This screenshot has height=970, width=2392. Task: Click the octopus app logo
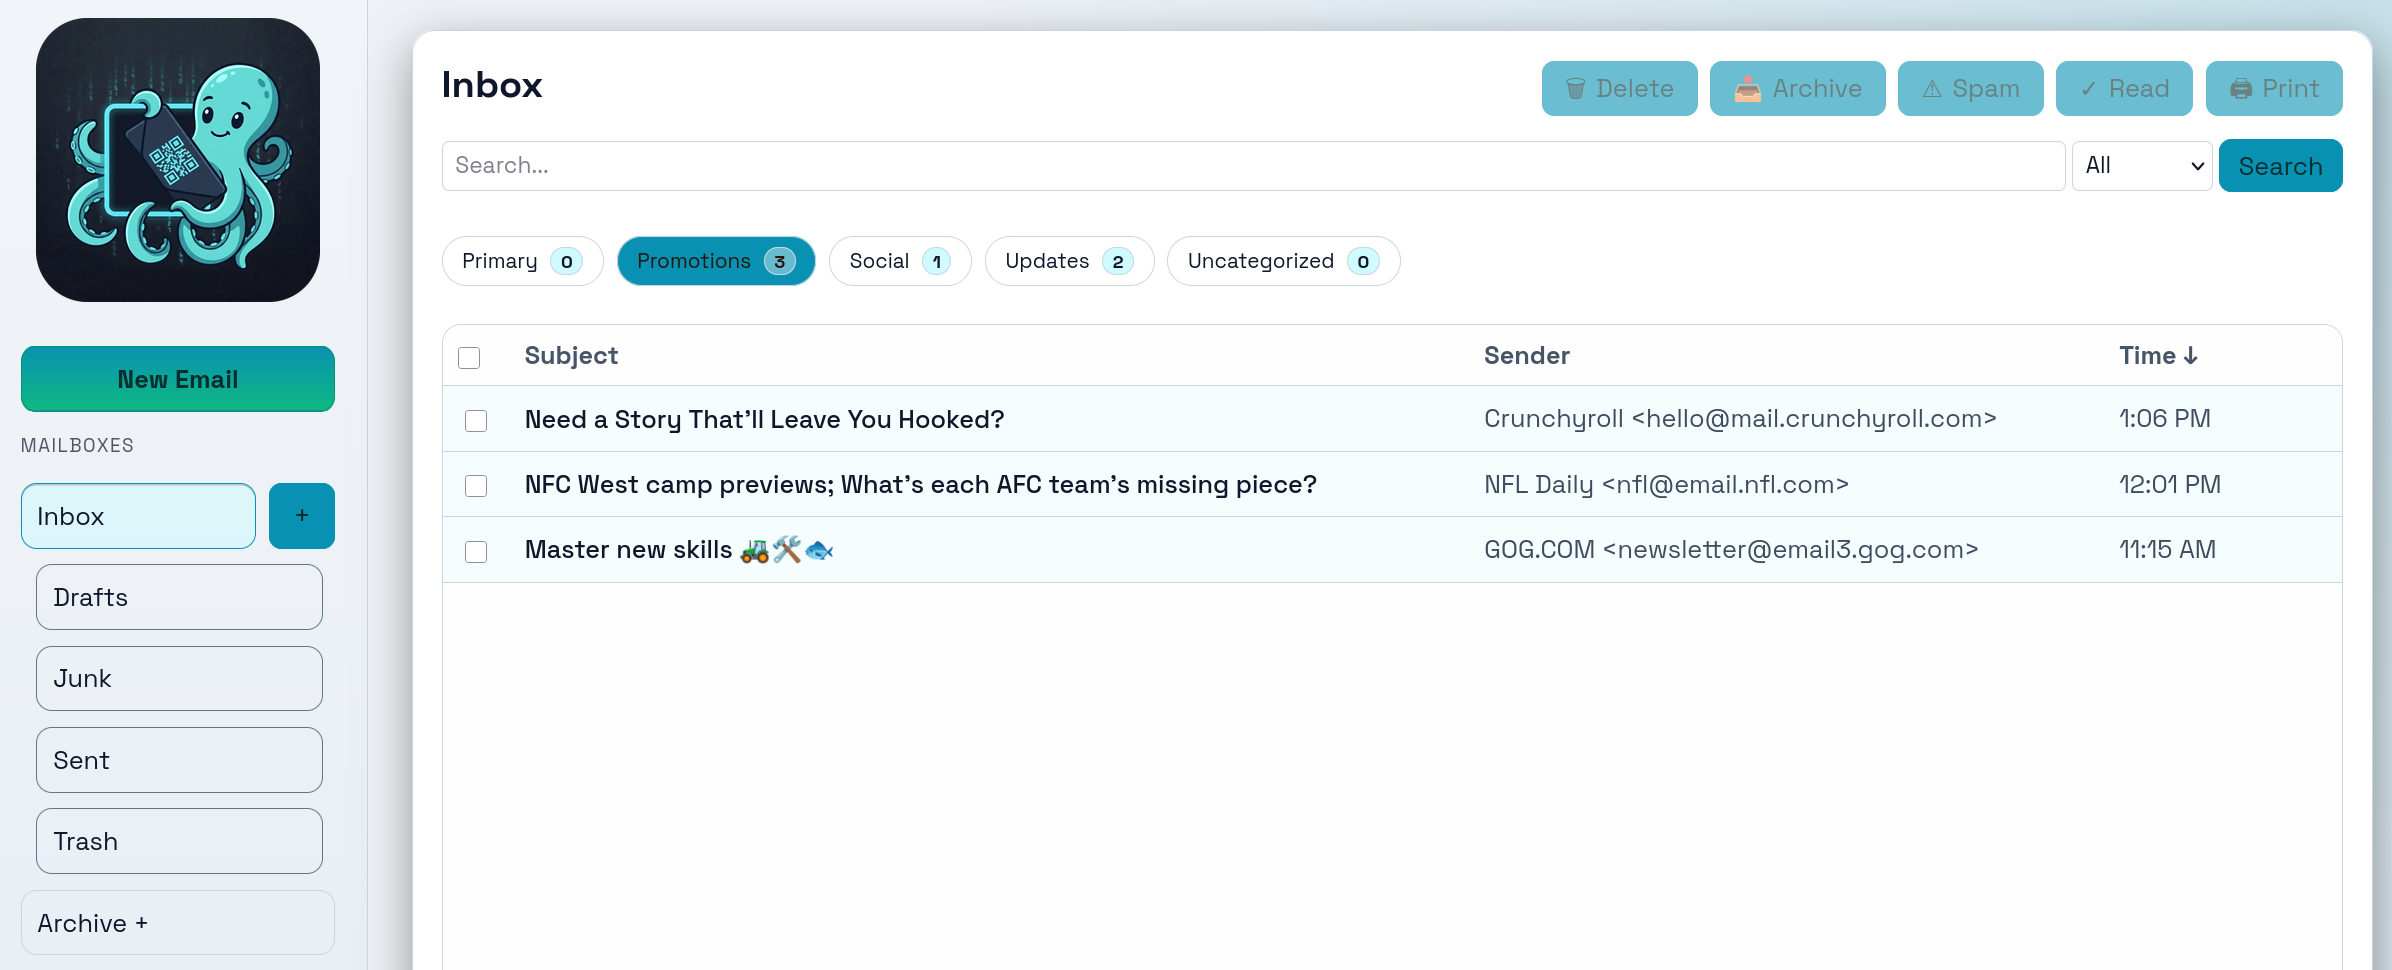178,160
